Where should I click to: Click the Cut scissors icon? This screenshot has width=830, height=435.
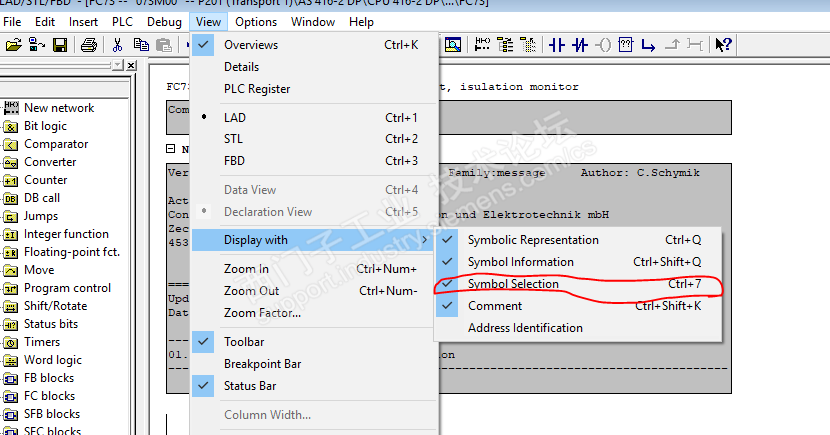point(117,45)
